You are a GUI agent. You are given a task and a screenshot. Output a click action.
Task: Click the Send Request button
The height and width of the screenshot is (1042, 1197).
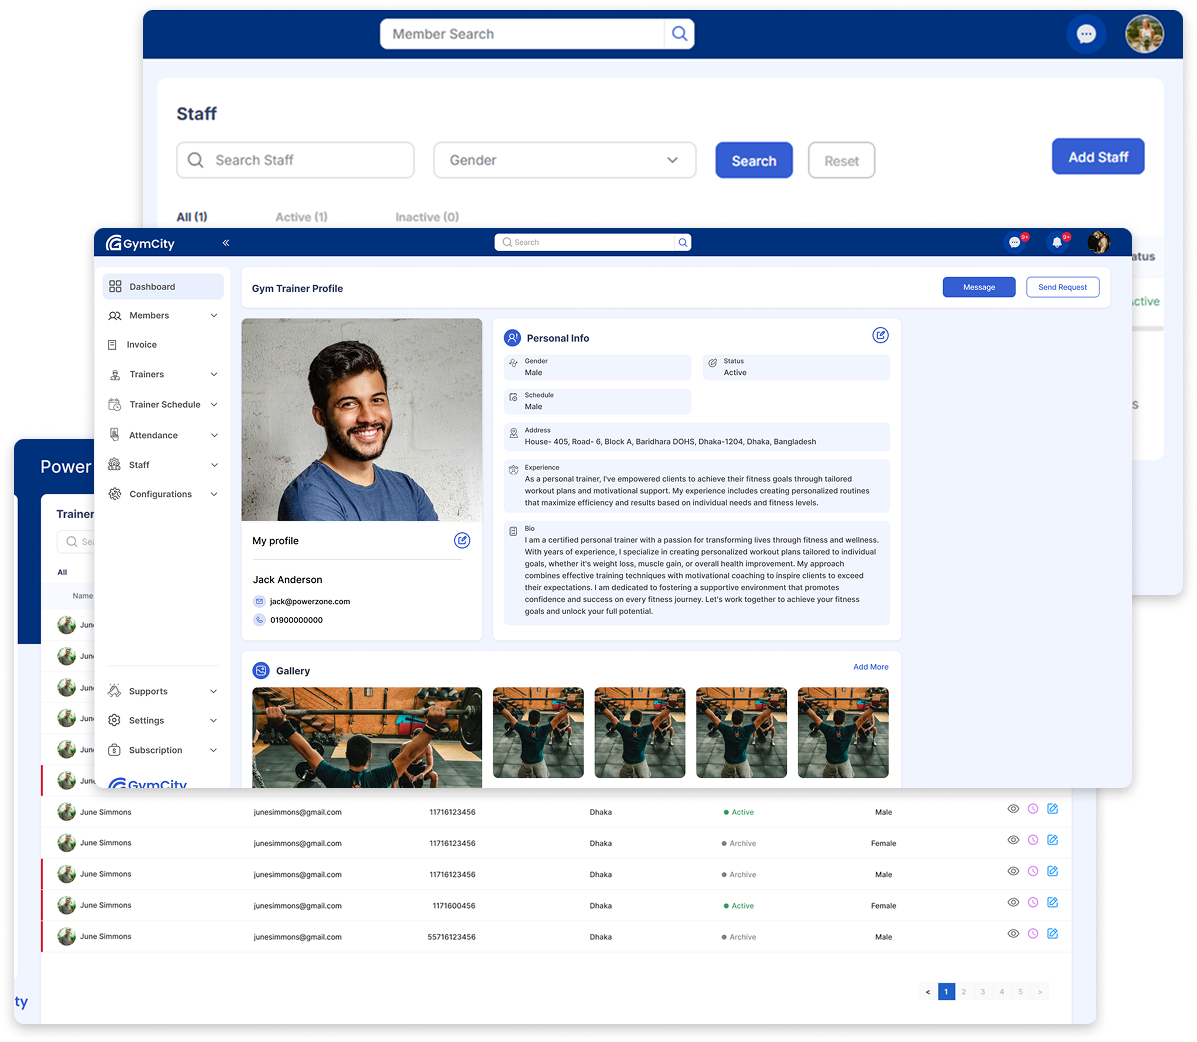coord(1063,287)
